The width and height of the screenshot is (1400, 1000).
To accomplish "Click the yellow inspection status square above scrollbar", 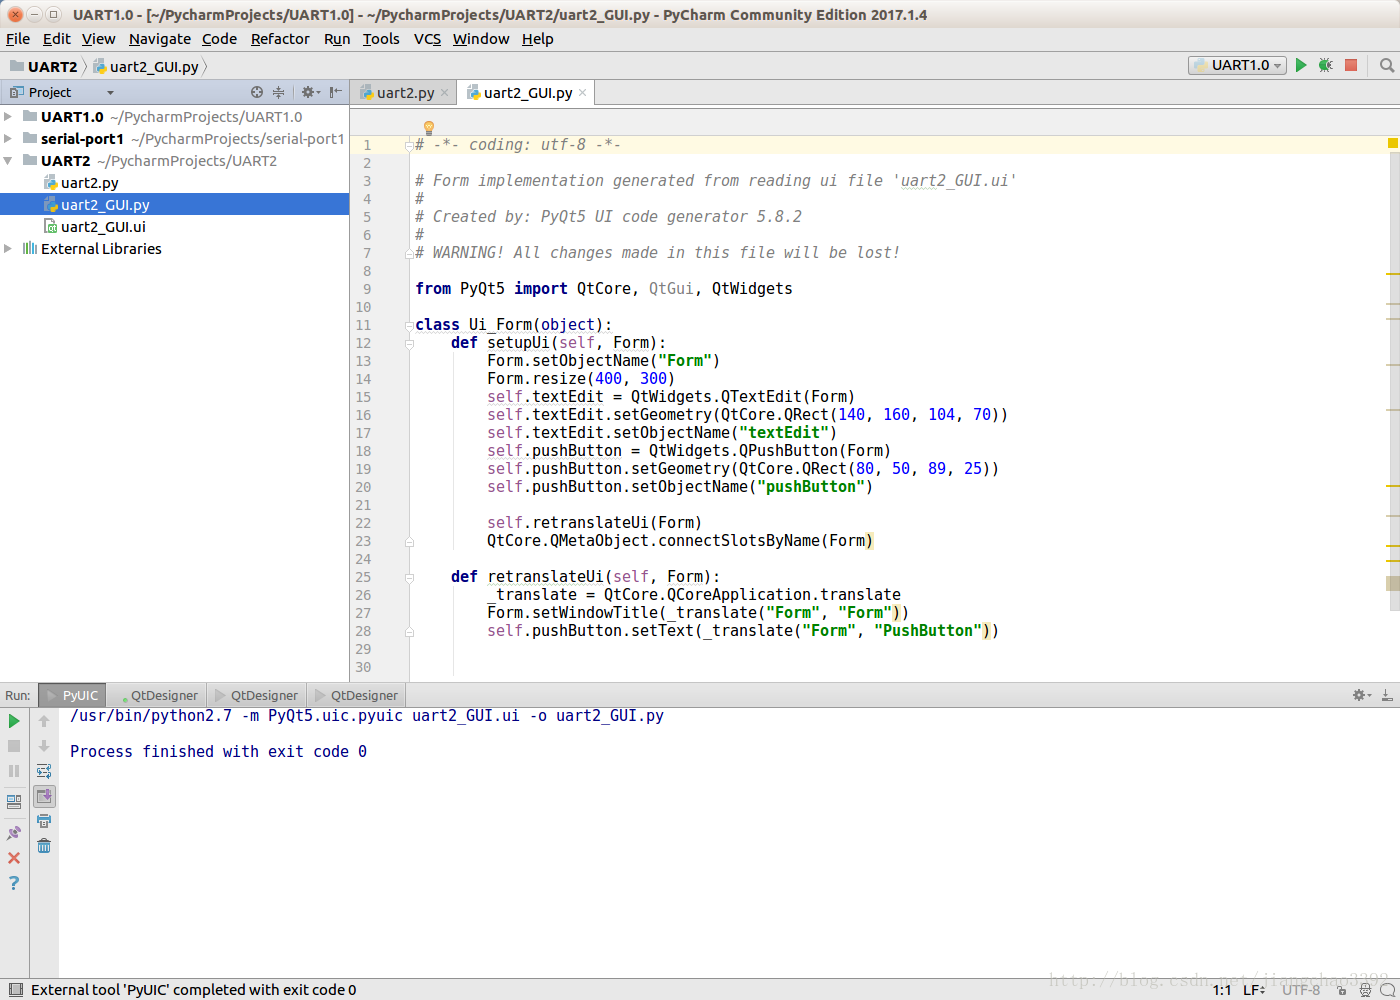I will 1392,144.
